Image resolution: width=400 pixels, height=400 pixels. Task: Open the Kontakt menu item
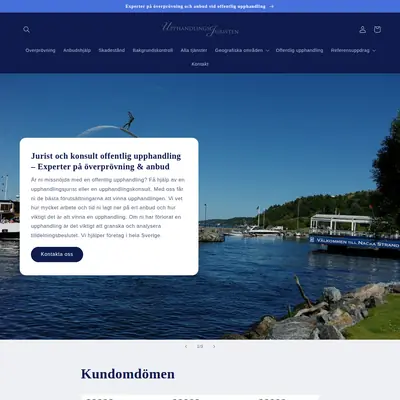(200, 64)
